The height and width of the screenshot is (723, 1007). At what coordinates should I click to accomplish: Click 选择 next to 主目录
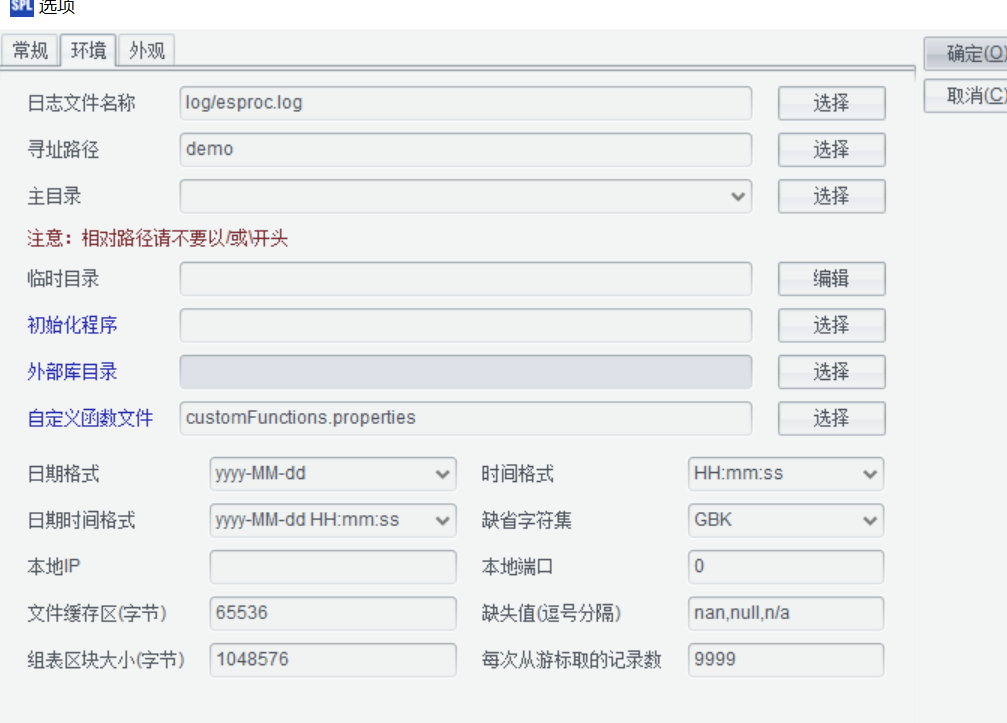click(x=831, y=196)
